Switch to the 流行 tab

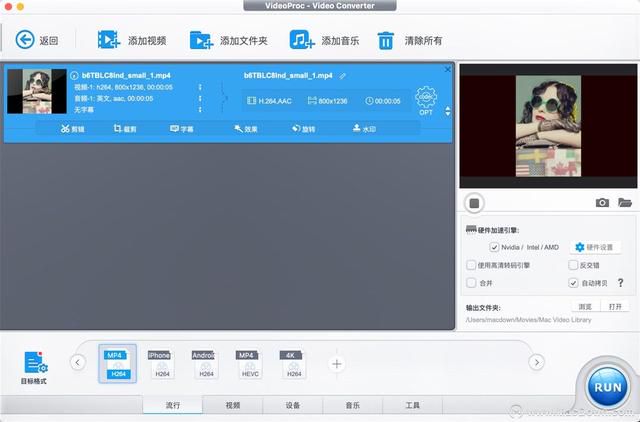tap(173, 405)
